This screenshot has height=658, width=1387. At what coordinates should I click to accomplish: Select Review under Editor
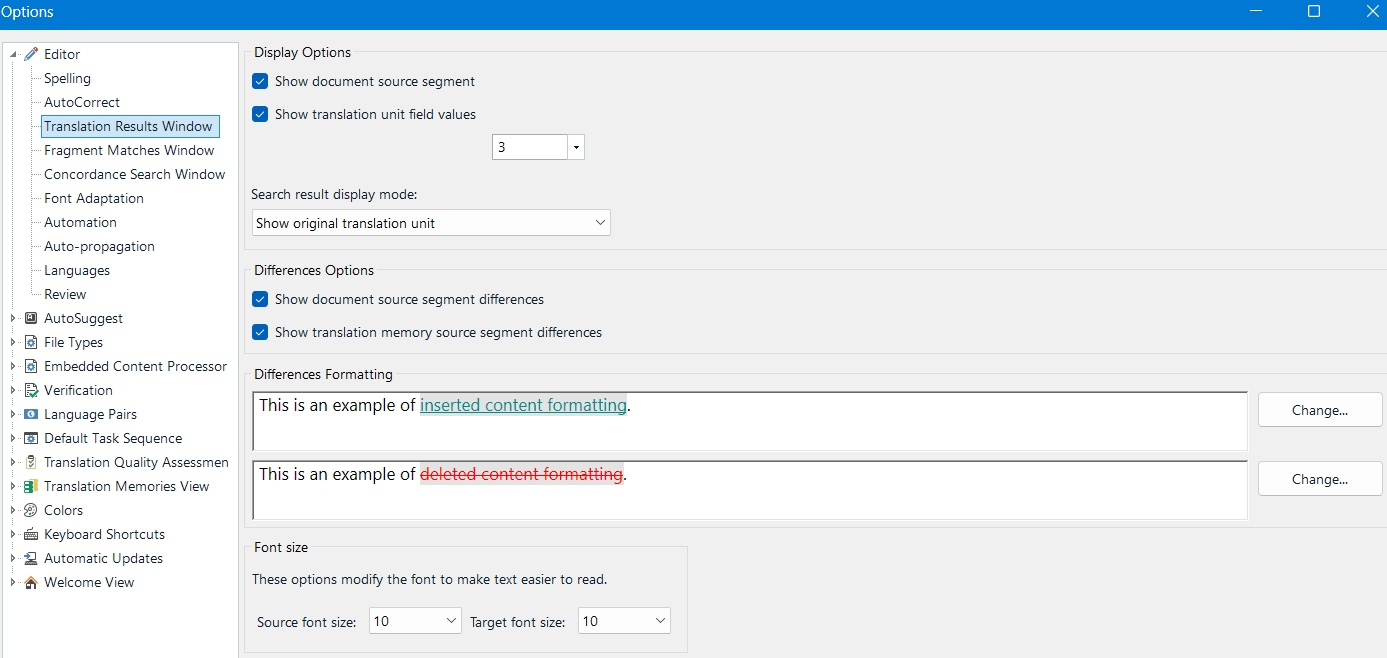pyautogui.click(x=65, y=294)
